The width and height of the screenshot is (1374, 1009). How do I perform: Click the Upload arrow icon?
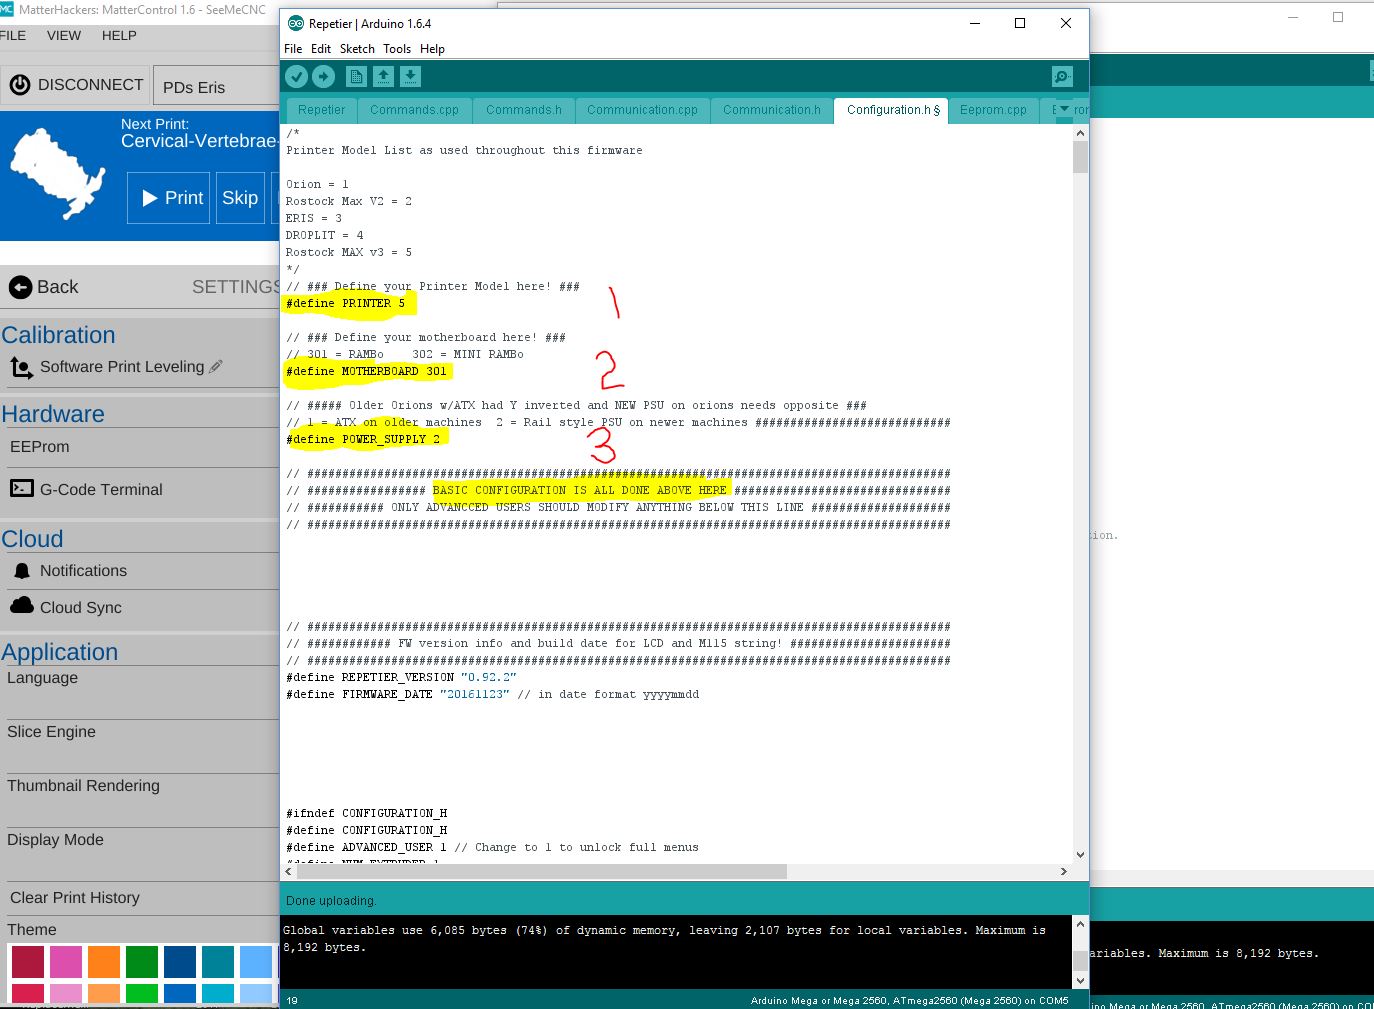coord(324,77)
